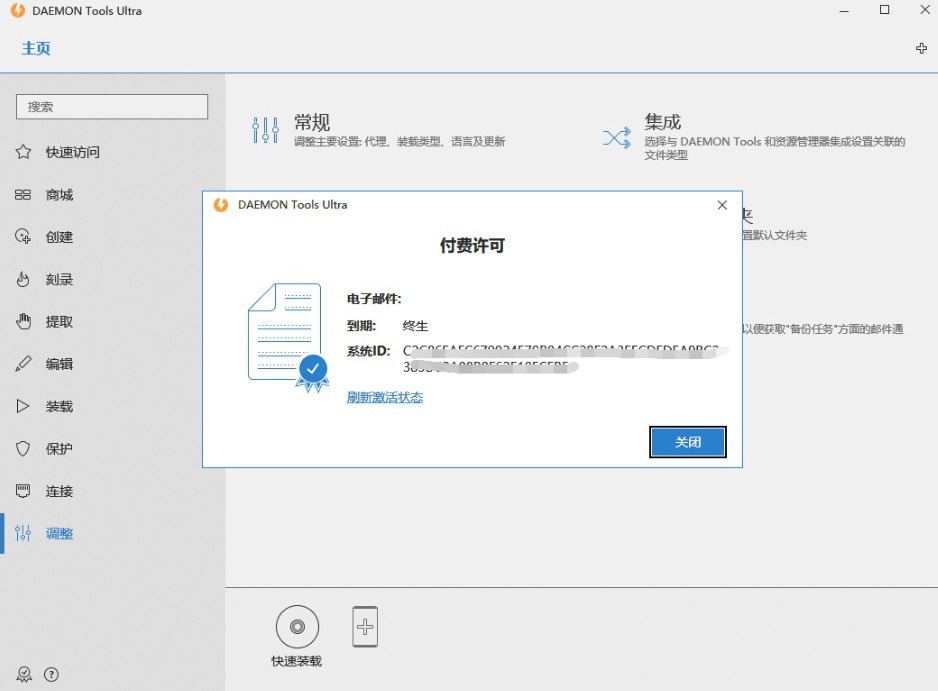The width and height of the screenshot is (938, 691).
Task: Click the star icon for 快速访问
Action: (23, 152)
